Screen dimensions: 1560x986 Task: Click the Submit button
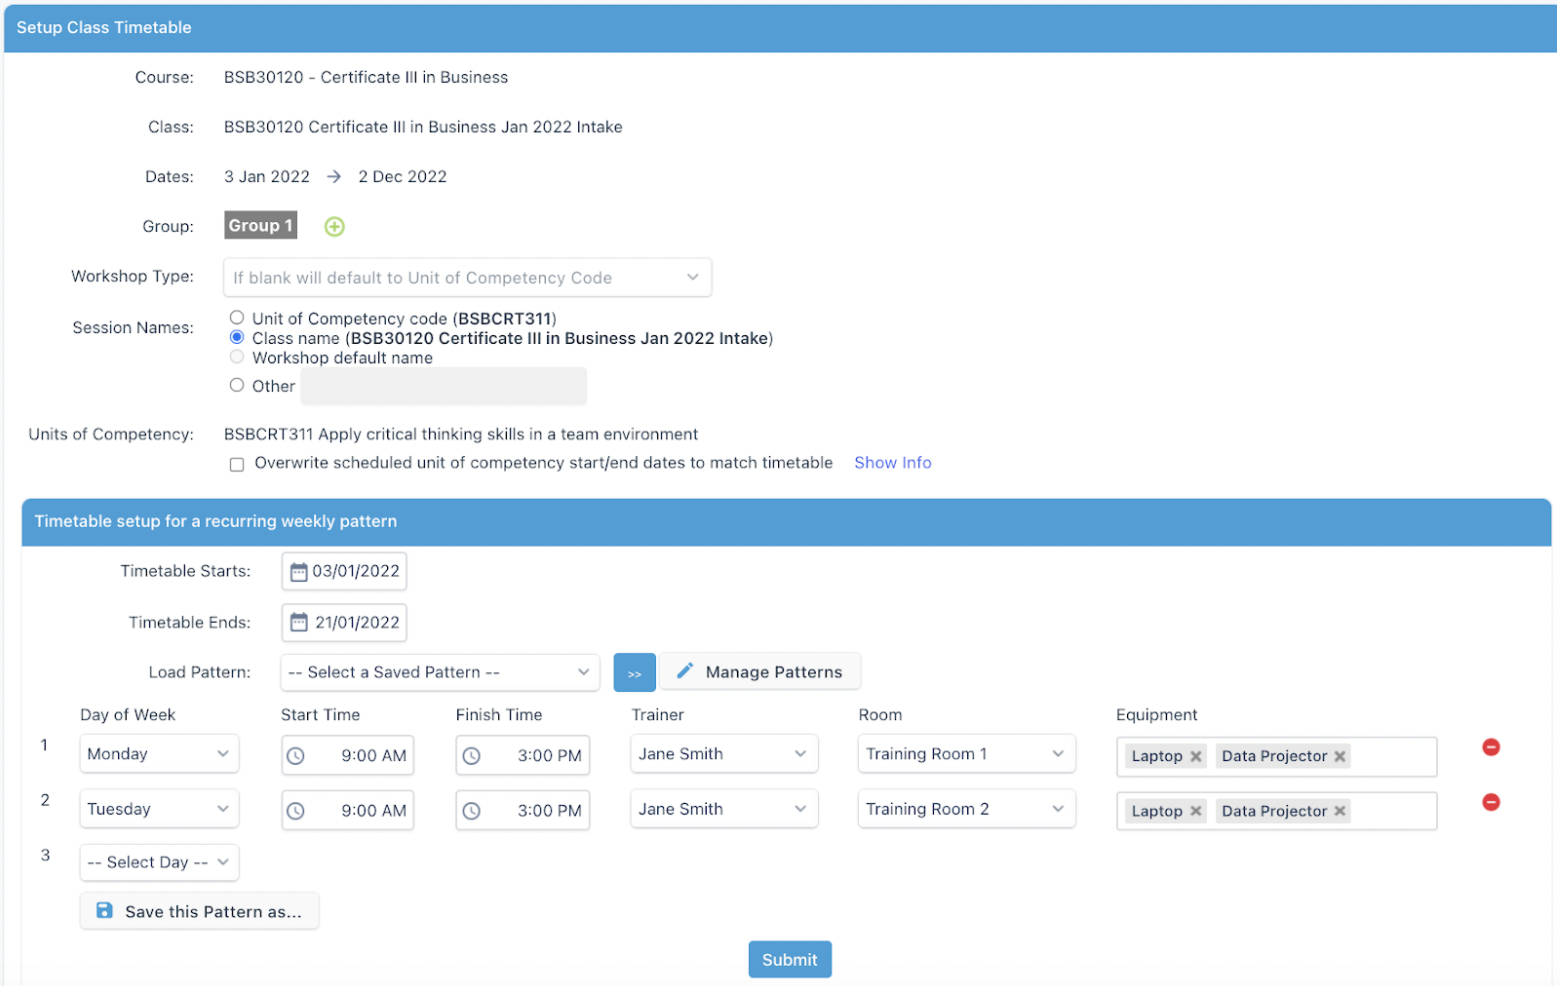(x=789, y=959)
